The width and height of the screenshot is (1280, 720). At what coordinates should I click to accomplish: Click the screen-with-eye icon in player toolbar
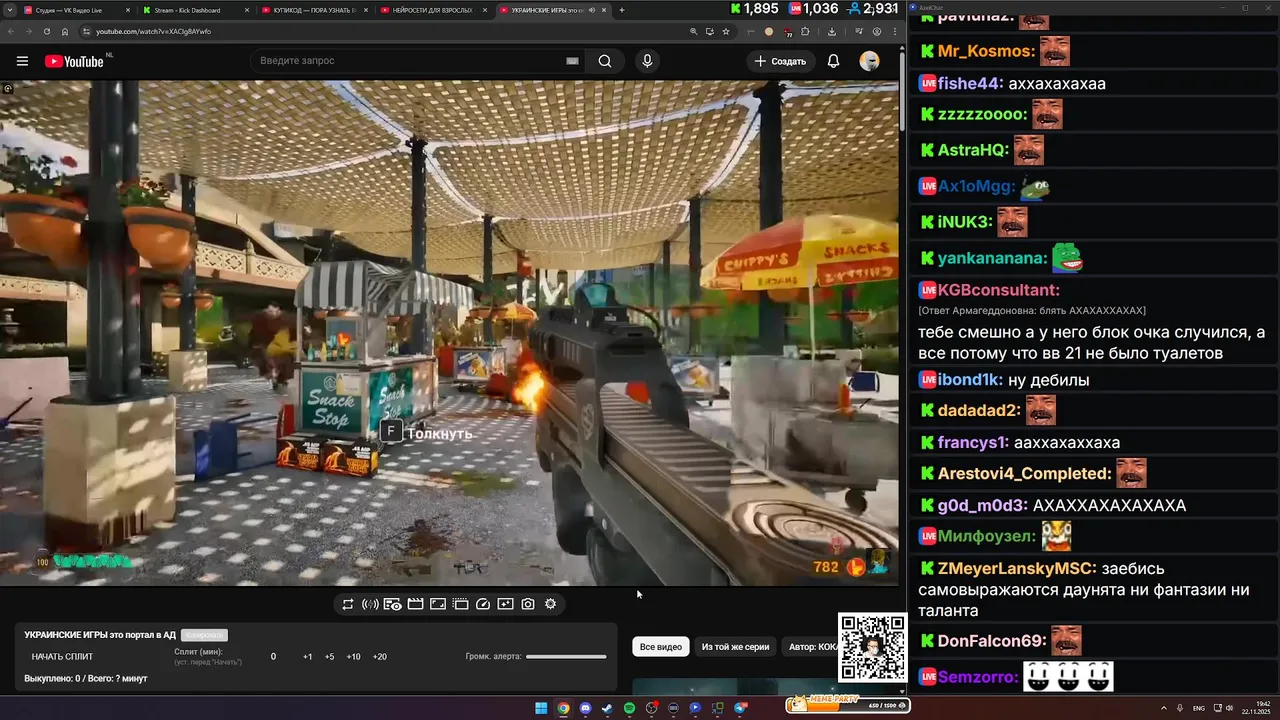392,604
